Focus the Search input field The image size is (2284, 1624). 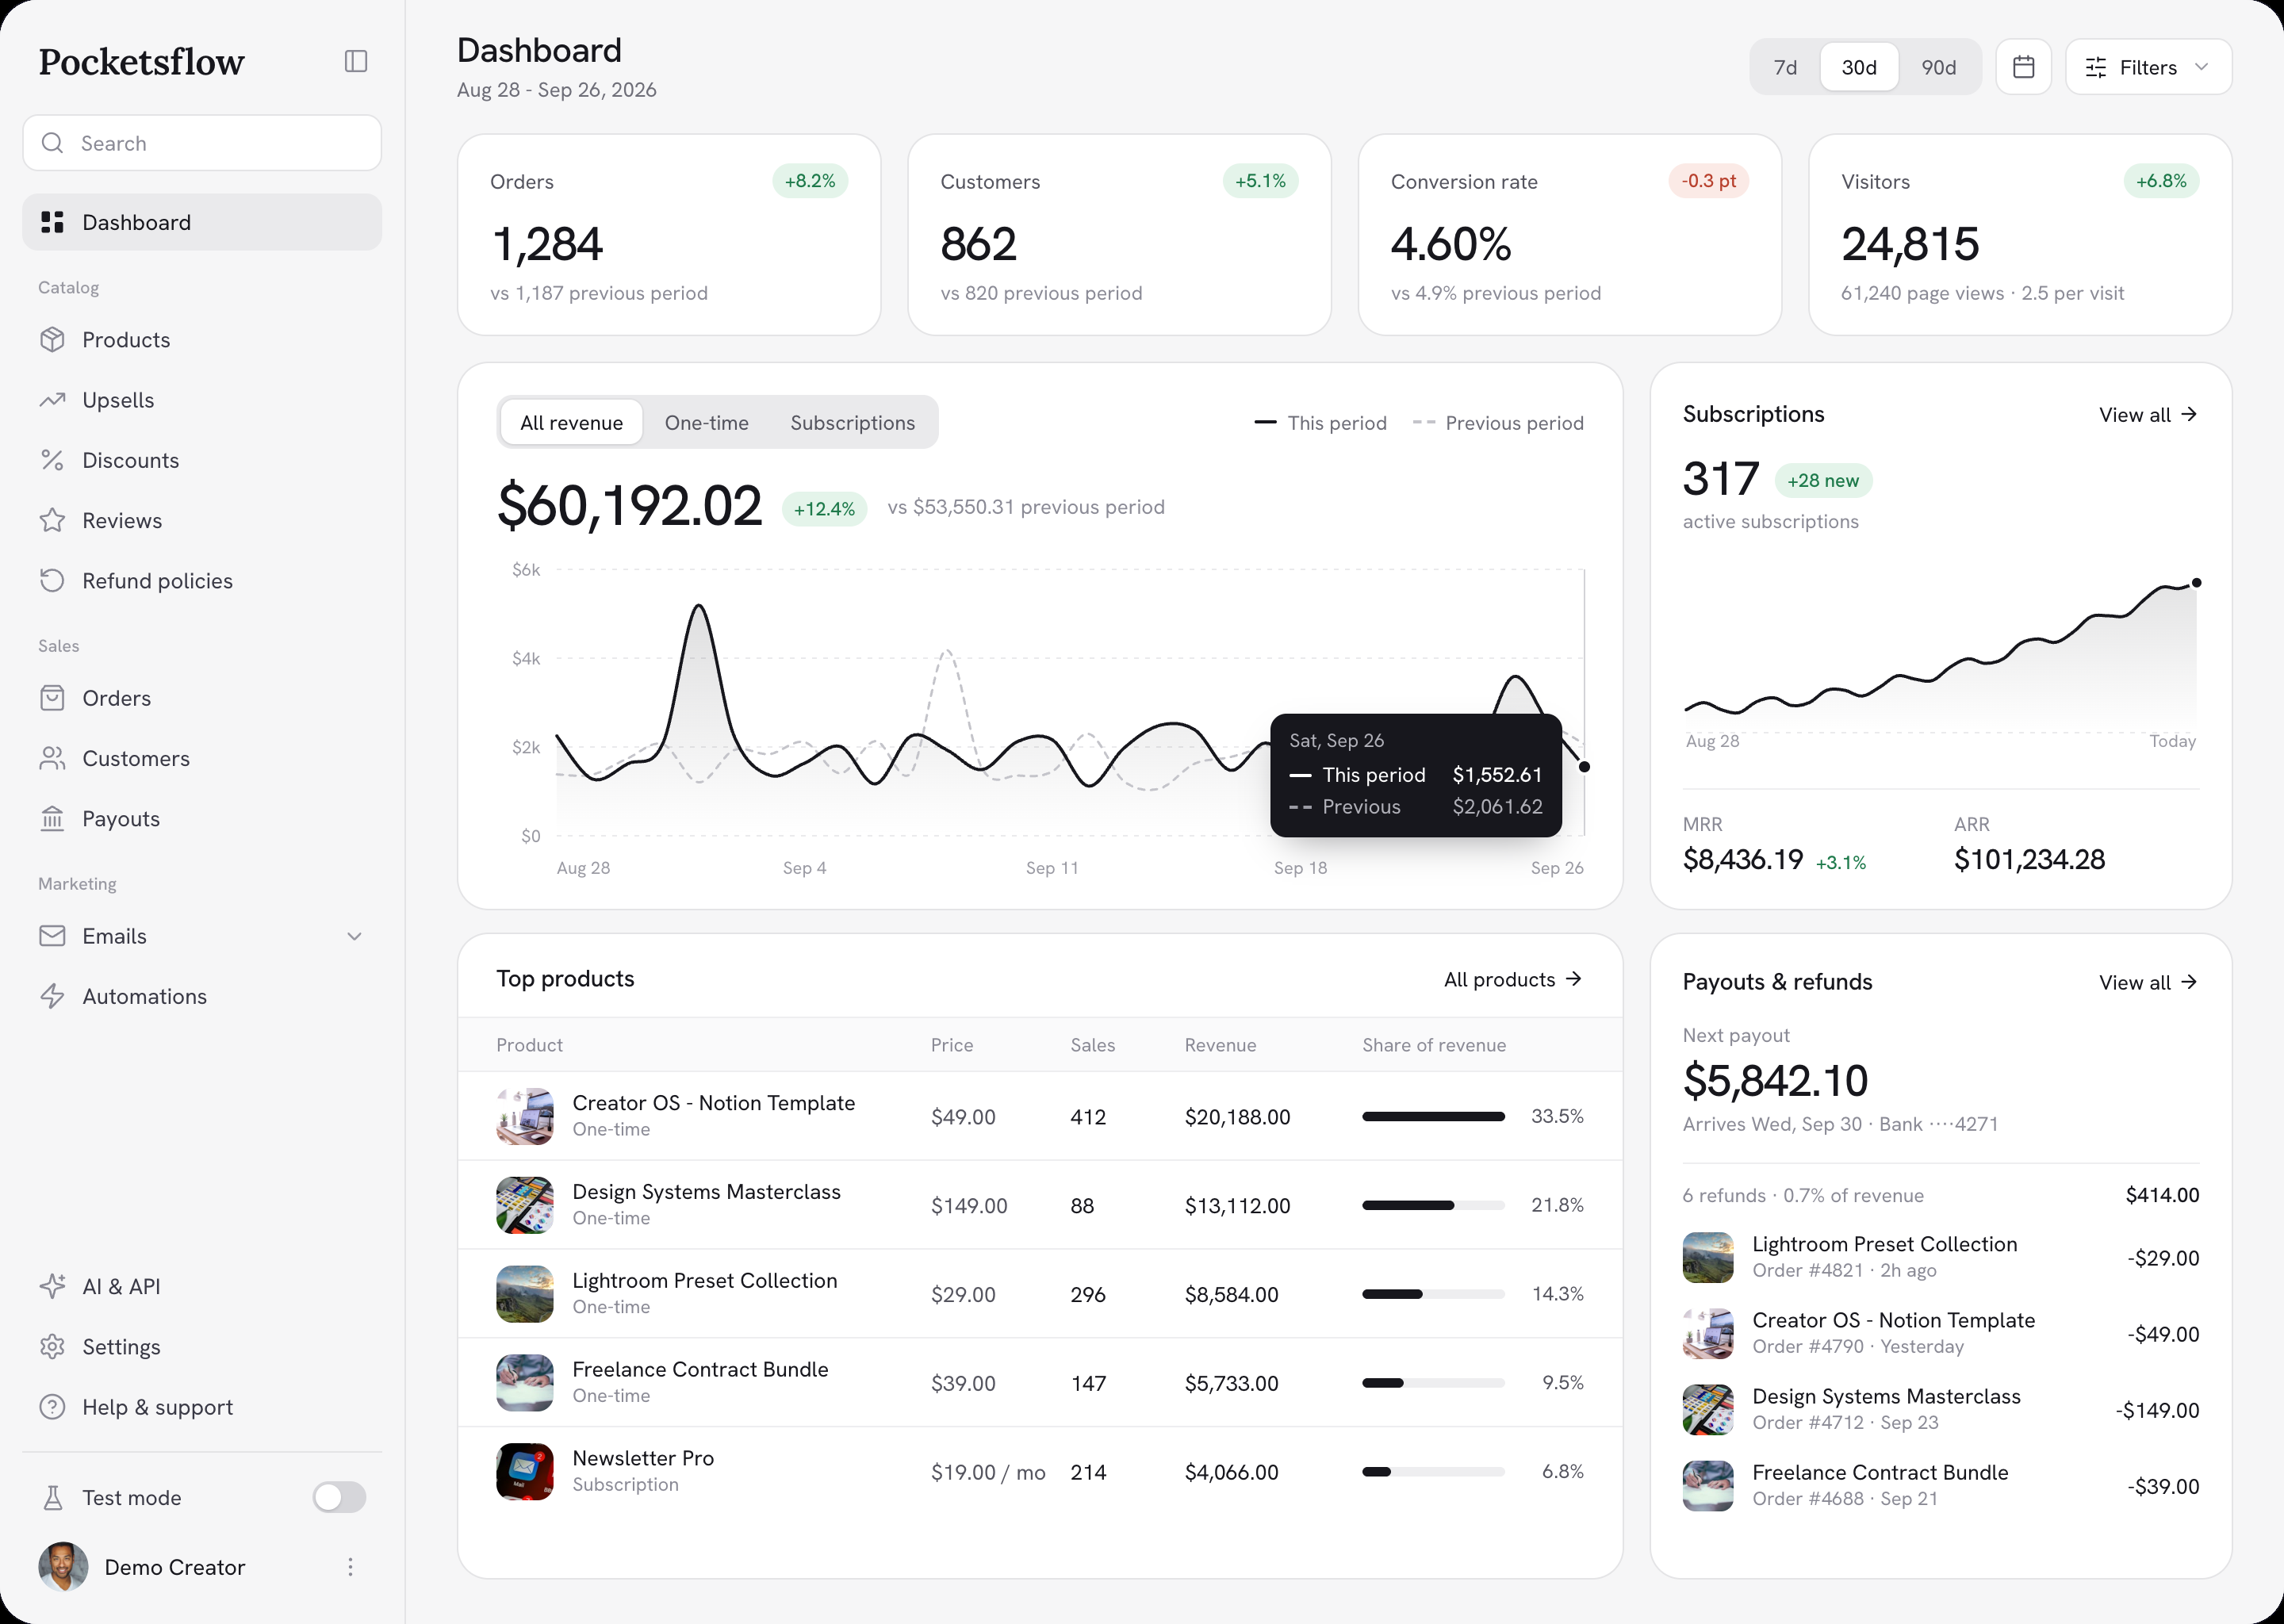(x=202, y=143)
